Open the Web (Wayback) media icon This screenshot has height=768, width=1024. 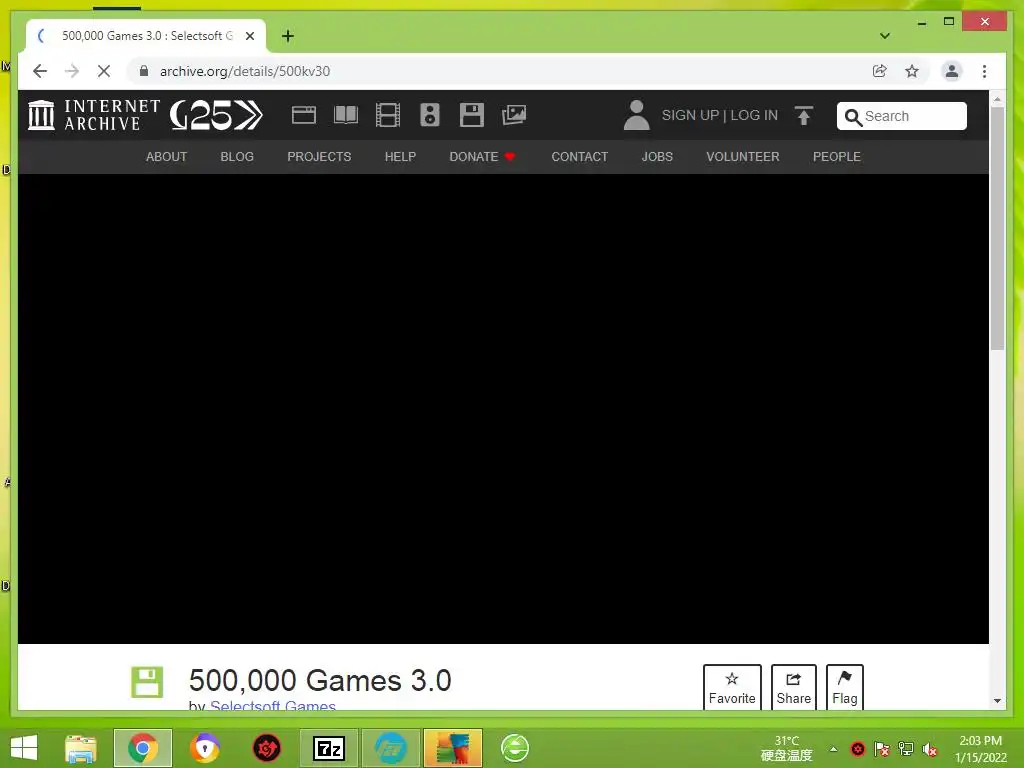(x=304, y=115)
